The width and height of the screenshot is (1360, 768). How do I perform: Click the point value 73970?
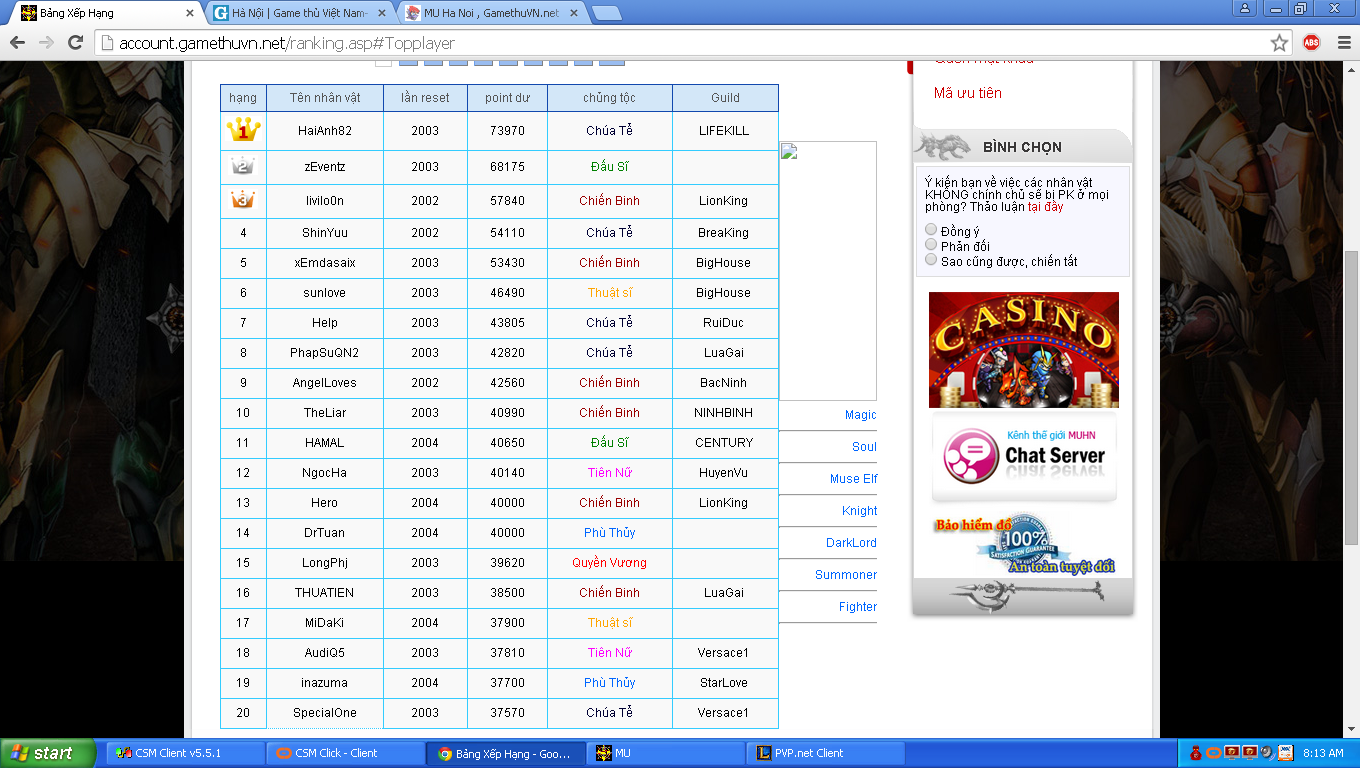coord(507,131)
